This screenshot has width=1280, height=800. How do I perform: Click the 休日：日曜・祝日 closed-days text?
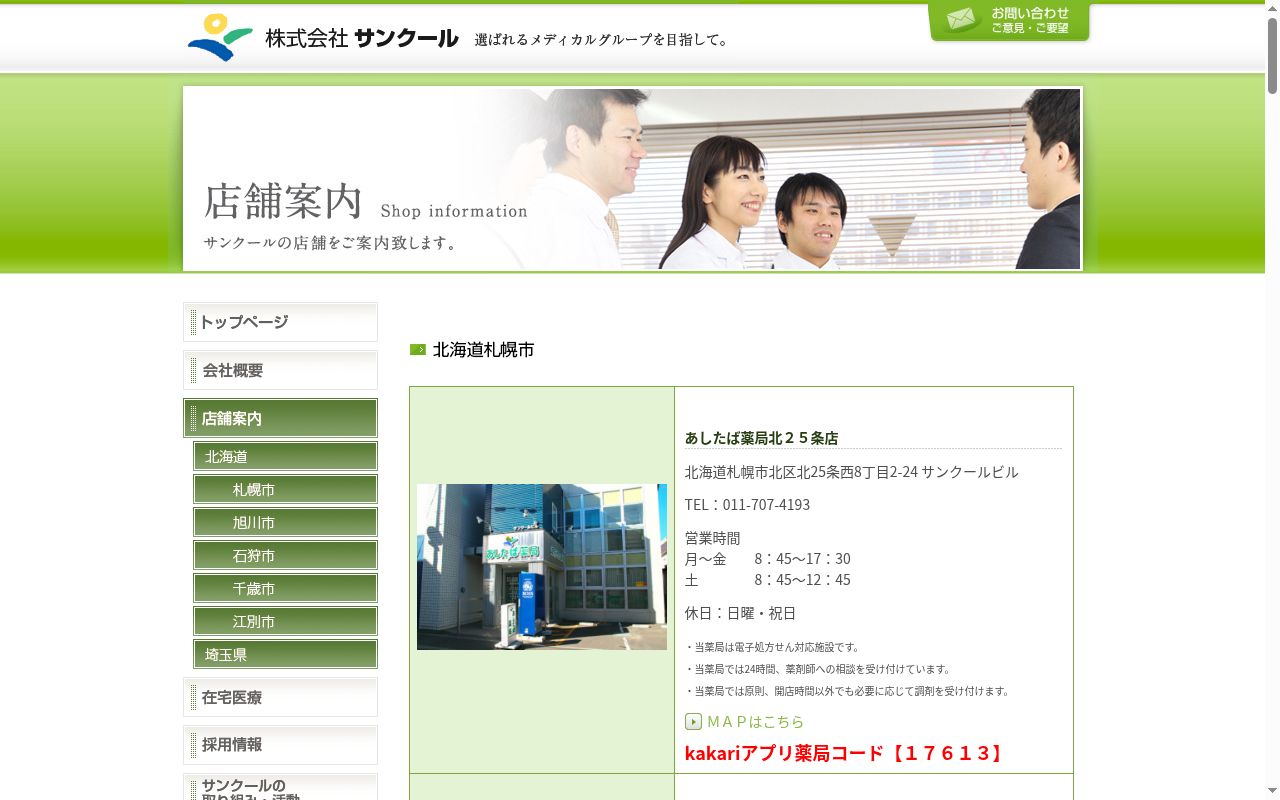(x=740, y=613)
